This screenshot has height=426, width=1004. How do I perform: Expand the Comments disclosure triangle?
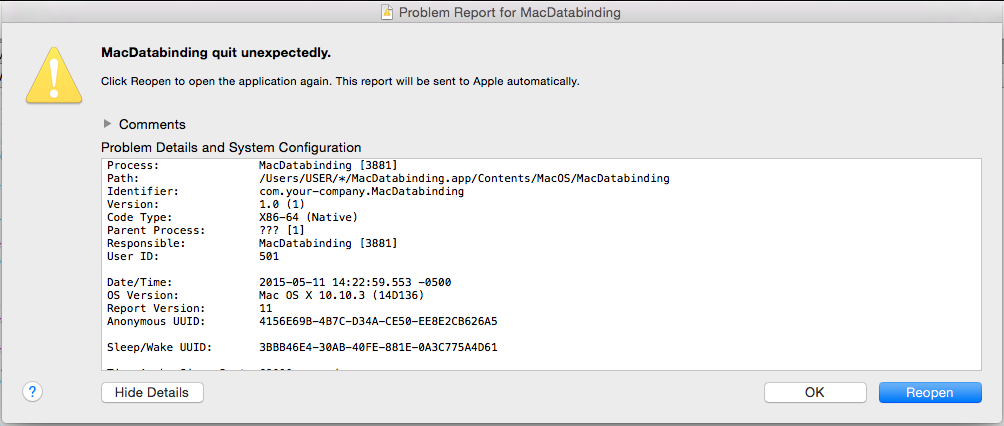tap(108, 124)
